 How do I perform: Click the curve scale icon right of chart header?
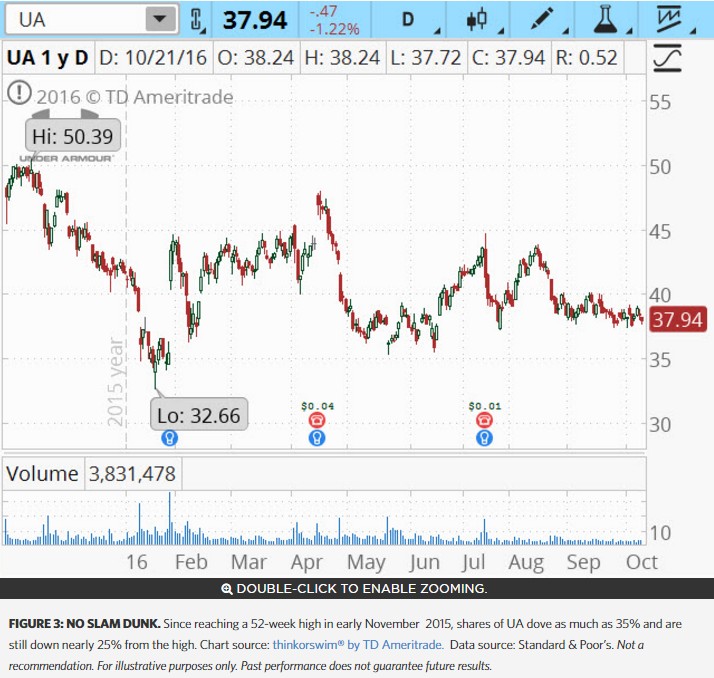(667, 58)
